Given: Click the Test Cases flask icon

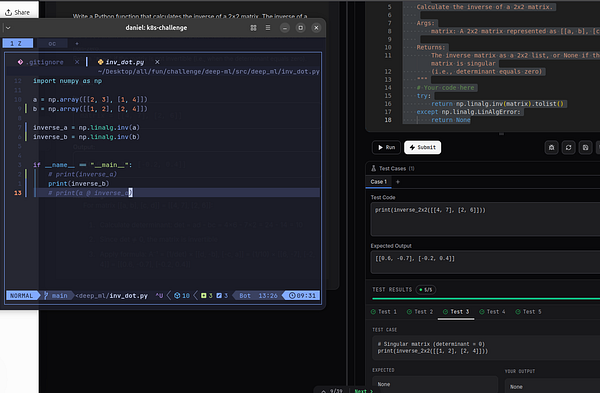Looking at the screenshot, I should coord(373,168).
